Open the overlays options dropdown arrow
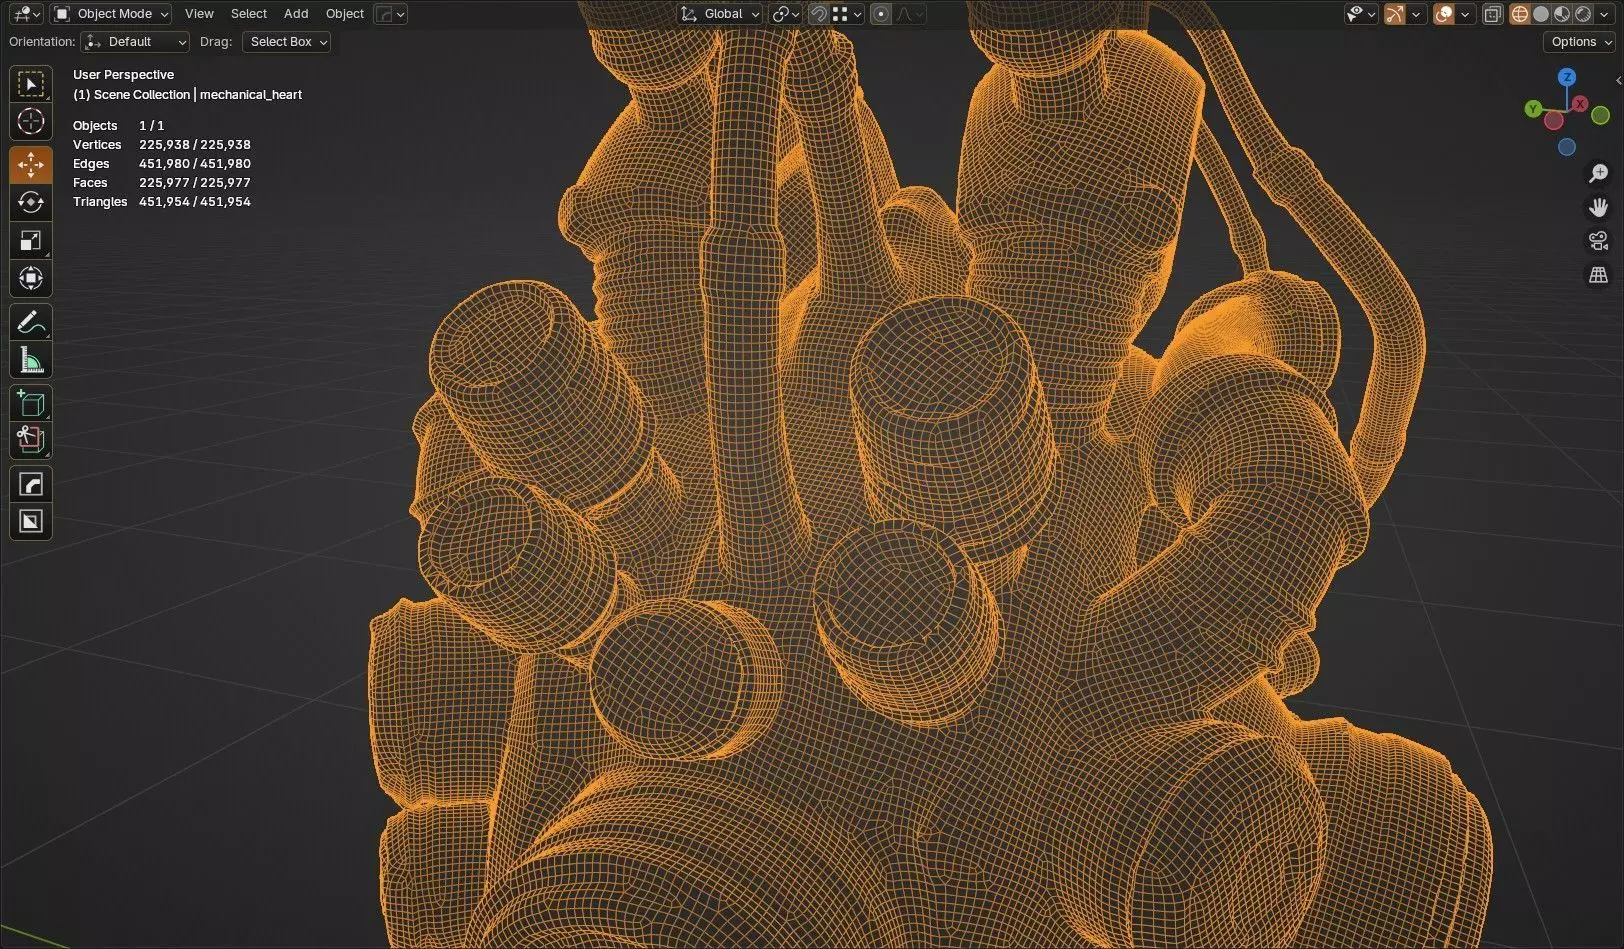 (1465, 14)
